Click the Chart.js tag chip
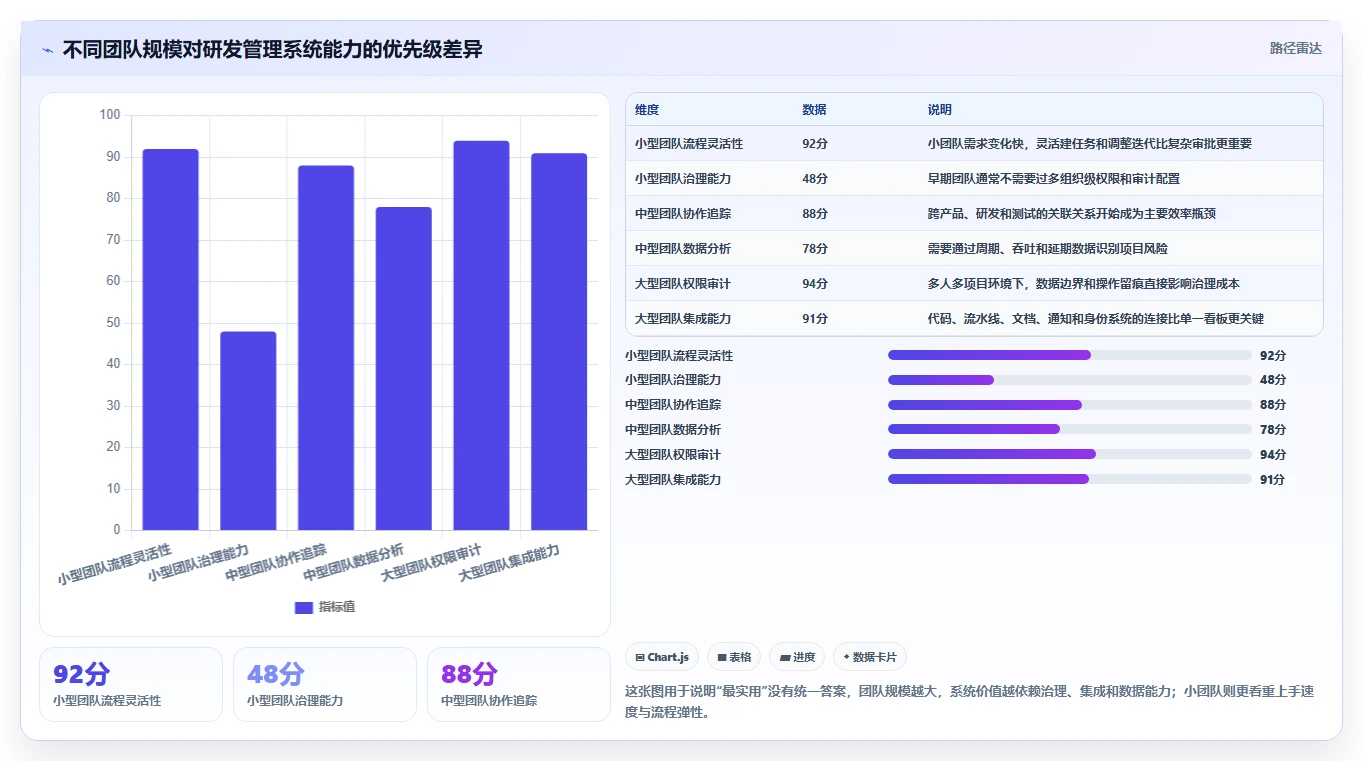The height and width of the screenshot is (761, 1363). pyautogui.click(x=662, y=657)
